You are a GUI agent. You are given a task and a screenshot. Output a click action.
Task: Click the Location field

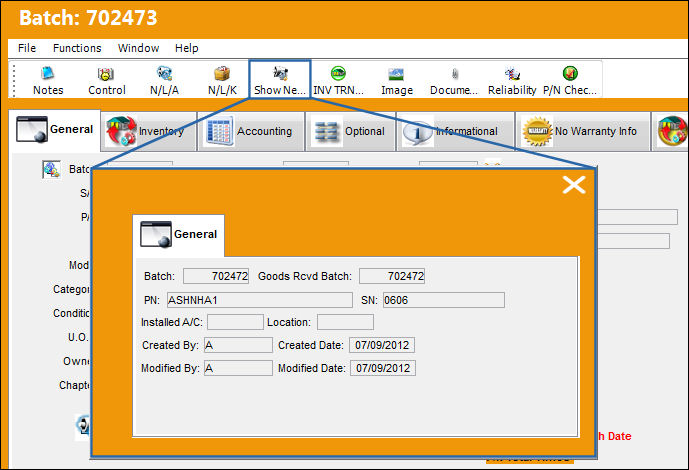[345, 322]
